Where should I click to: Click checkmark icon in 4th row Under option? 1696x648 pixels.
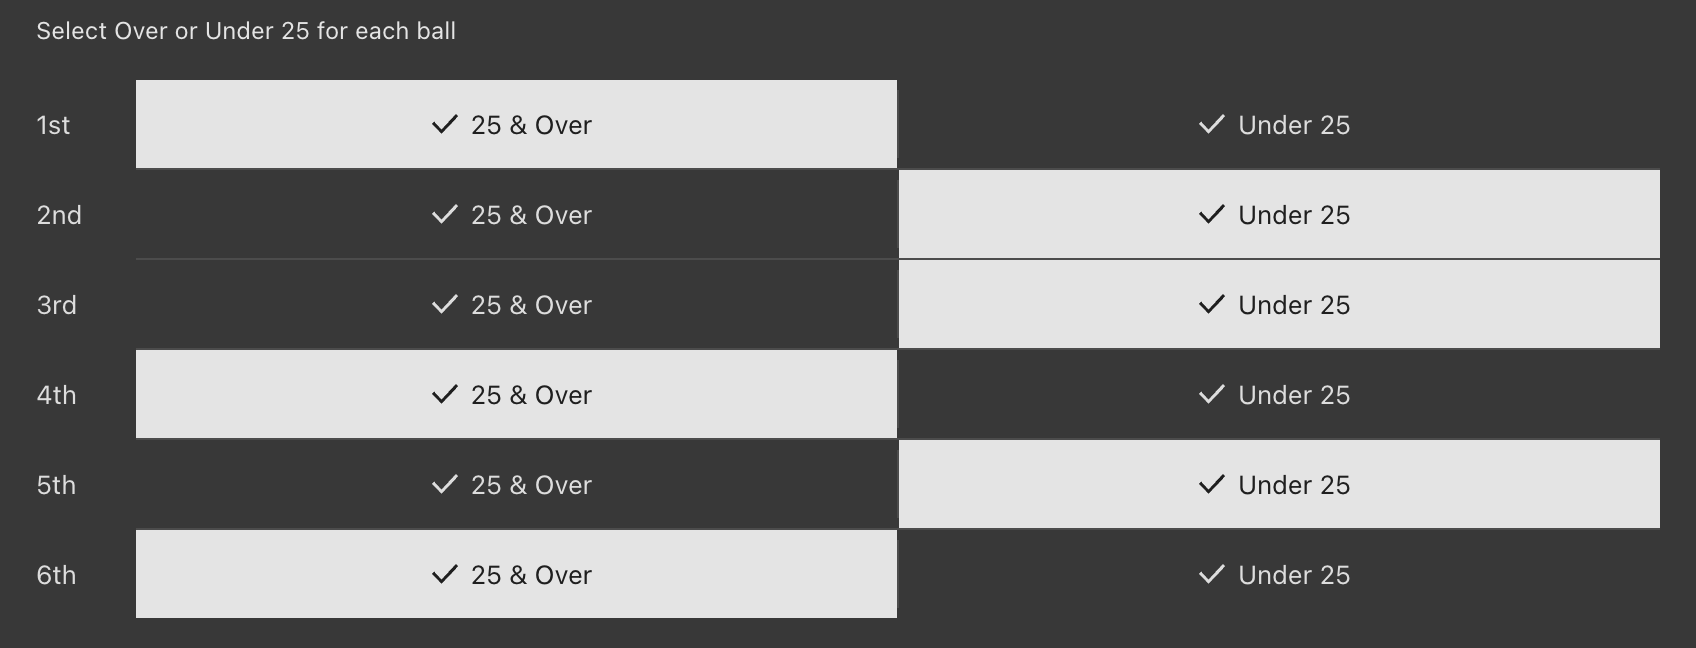tap(1211, 395)
